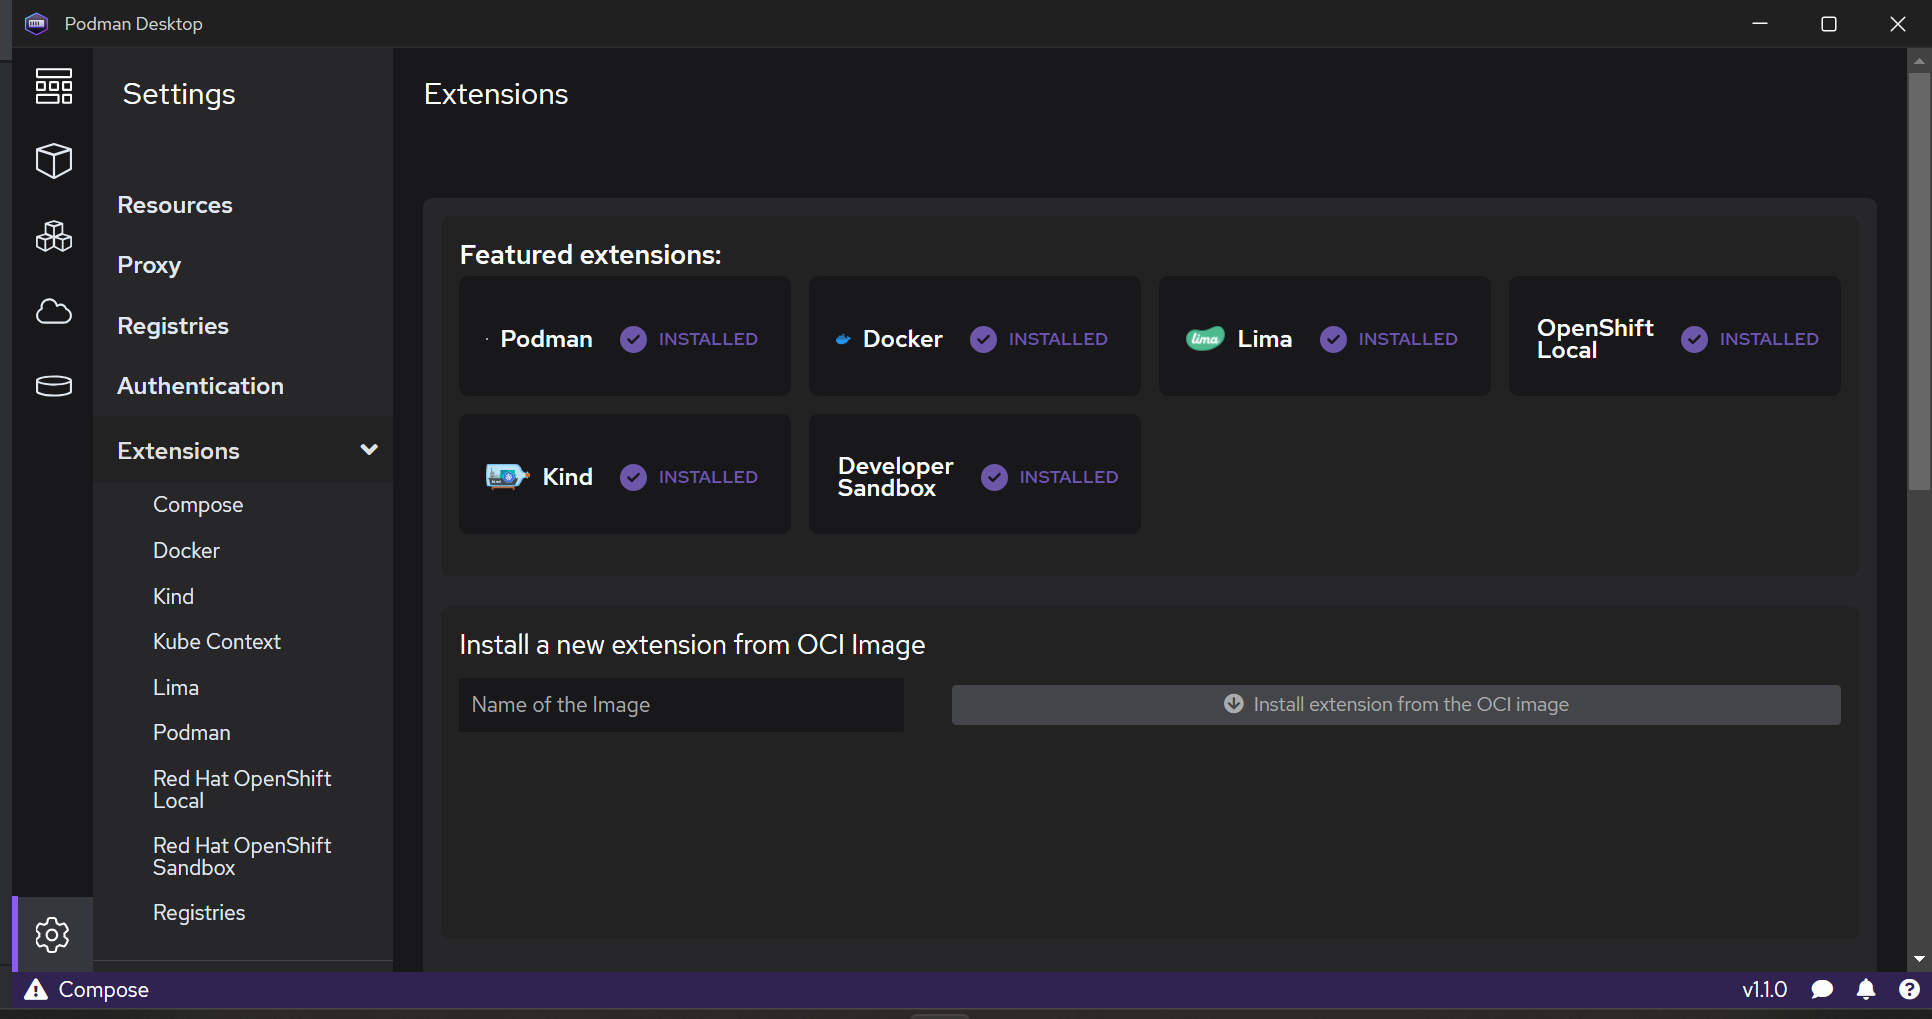Click the INSTALLED label on Podman card

[708, 340]
